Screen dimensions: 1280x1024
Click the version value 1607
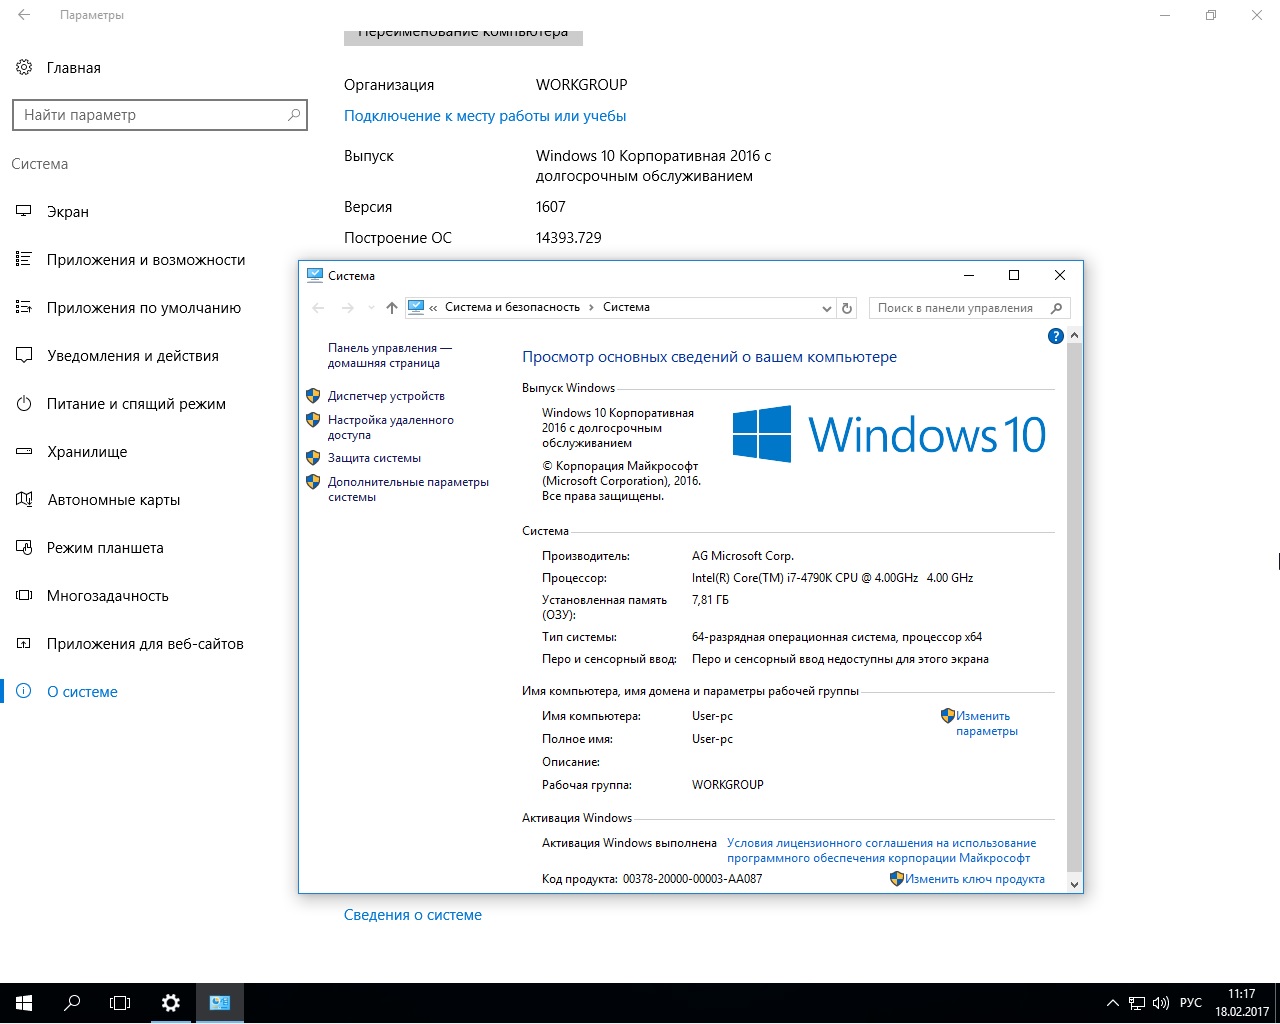point(551,207)
